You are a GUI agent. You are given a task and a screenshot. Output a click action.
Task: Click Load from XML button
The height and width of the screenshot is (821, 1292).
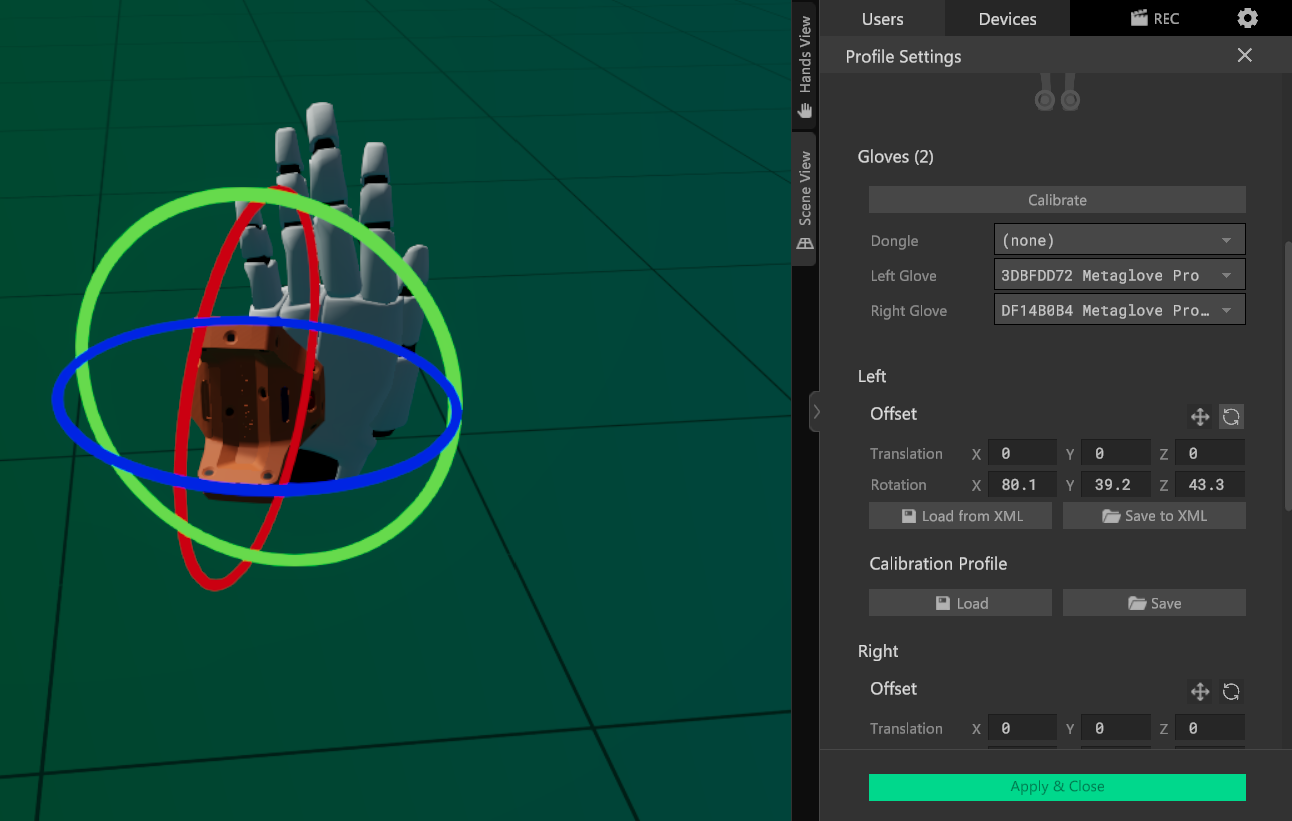pyautogui.click(x=960, y=516)
